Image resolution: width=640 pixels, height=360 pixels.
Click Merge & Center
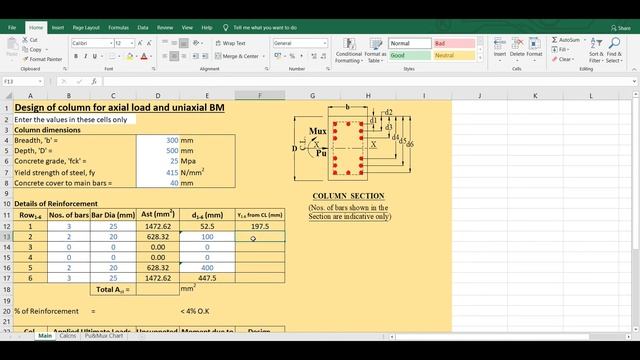[237, 56]
